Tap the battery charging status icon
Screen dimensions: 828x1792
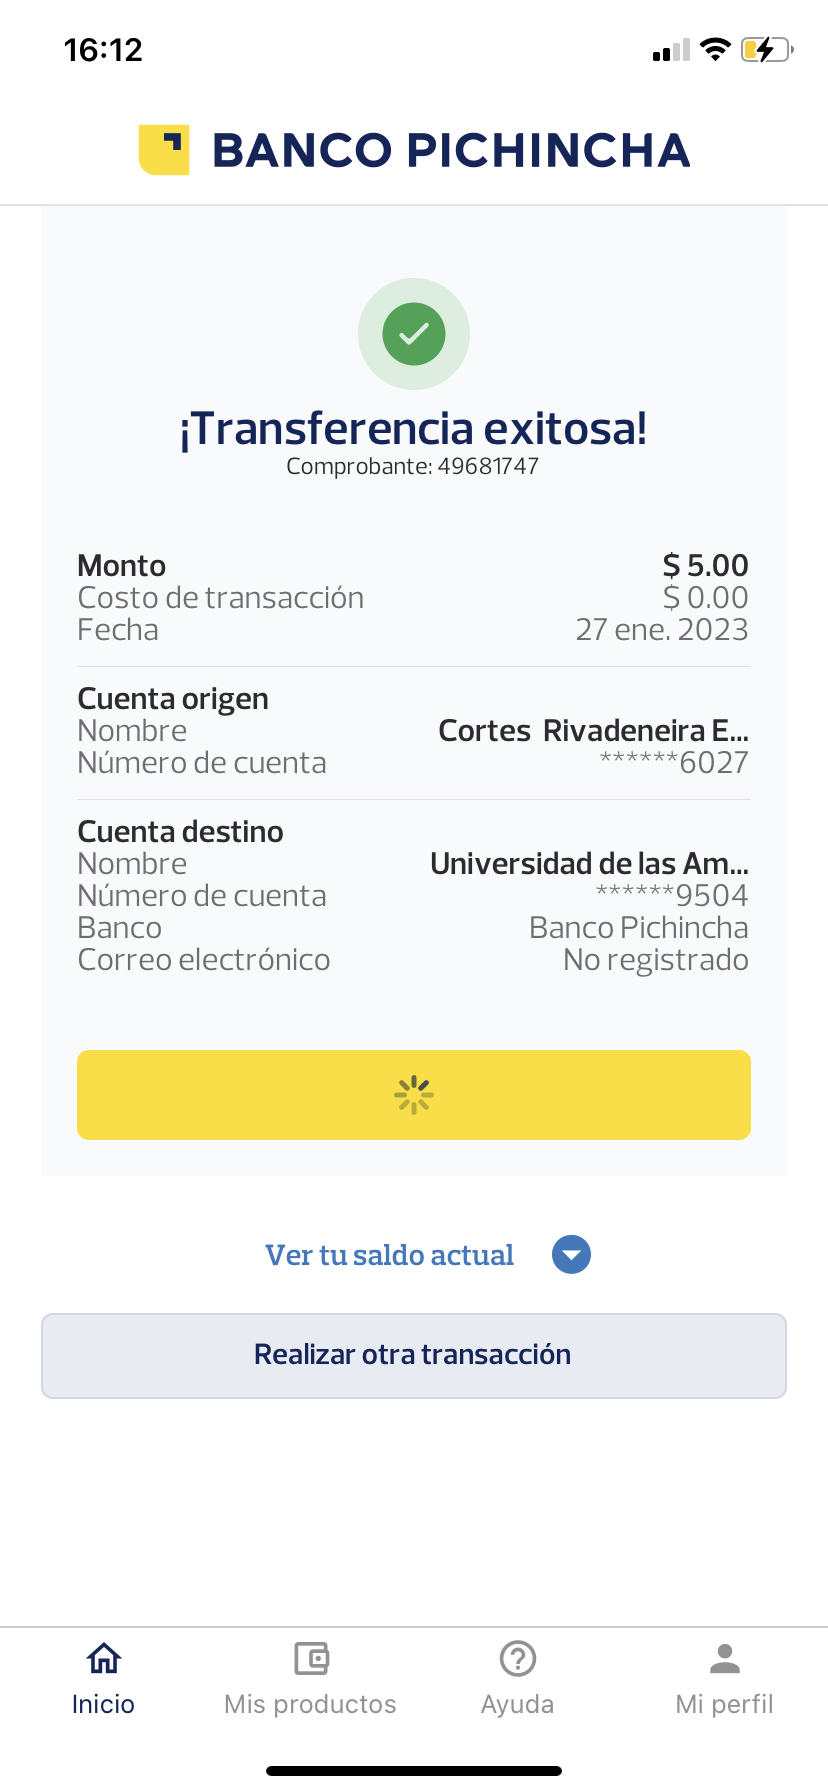tap(766, 50)
